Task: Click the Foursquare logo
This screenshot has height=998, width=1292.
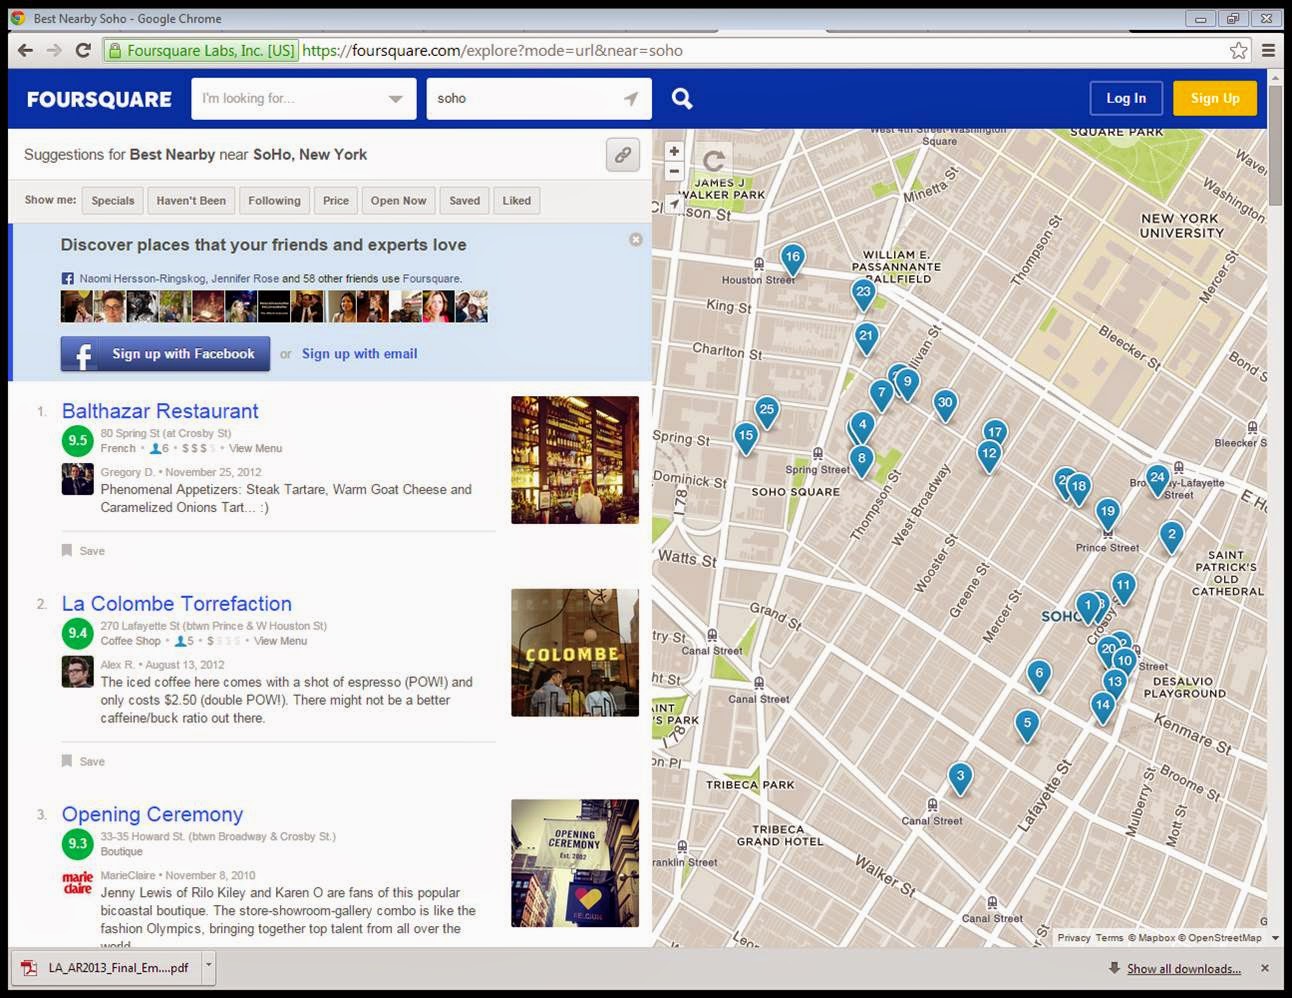Action: (x=99, y=99)
